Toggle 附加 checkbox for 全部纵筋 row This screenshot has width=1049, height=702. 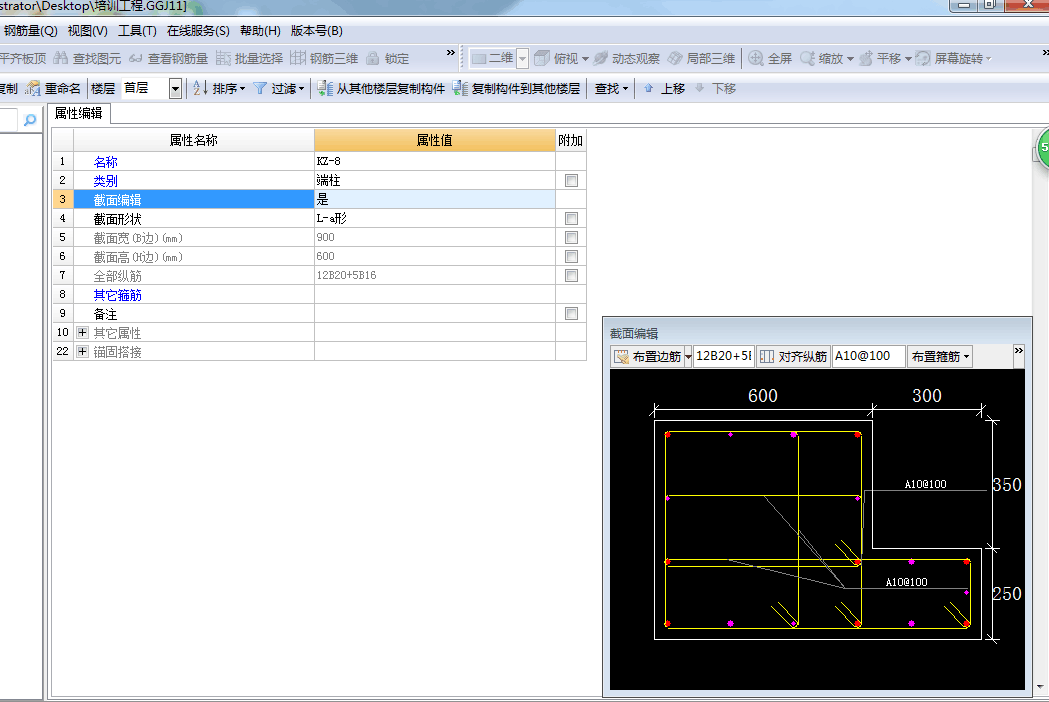point(571,275)
